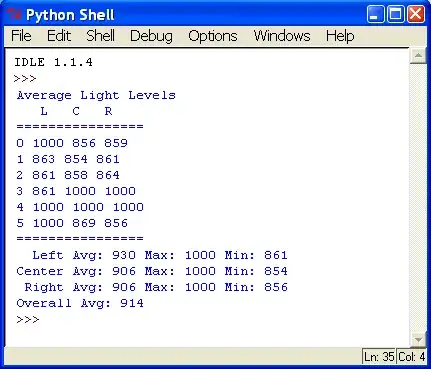Click the Overall Avg: 914 line
Image resolution: width=431 pixels, height=369 pixels.
pos(80,303)
